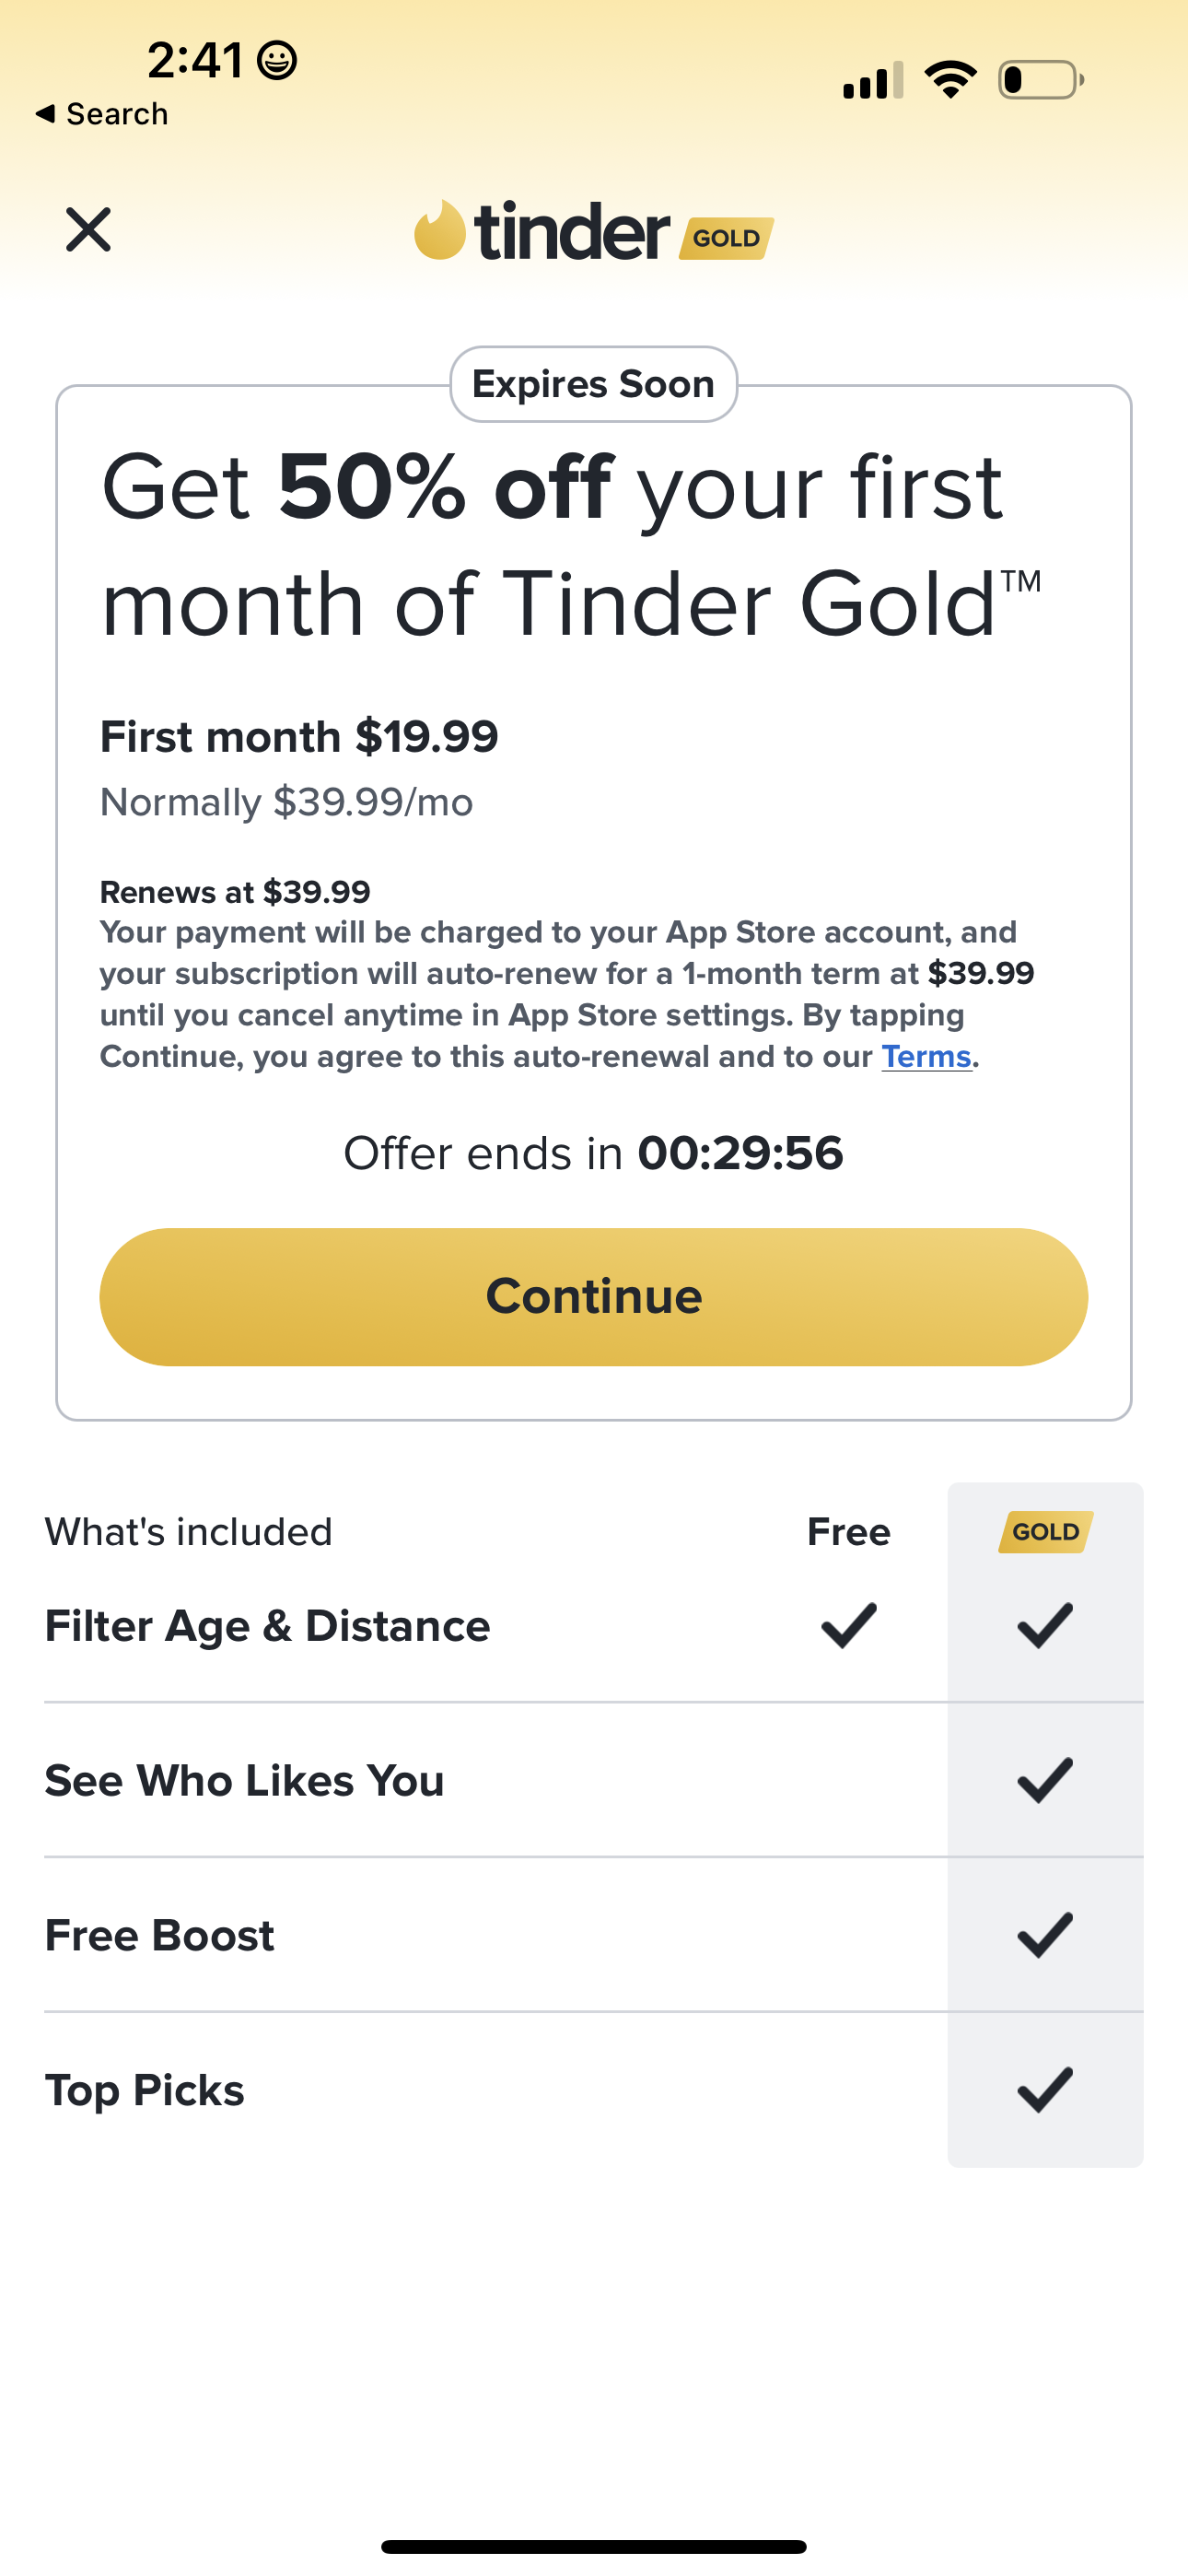Tap the offer countdown timer
This screenshot has height=2576, width=1188.
(740, 1153)
